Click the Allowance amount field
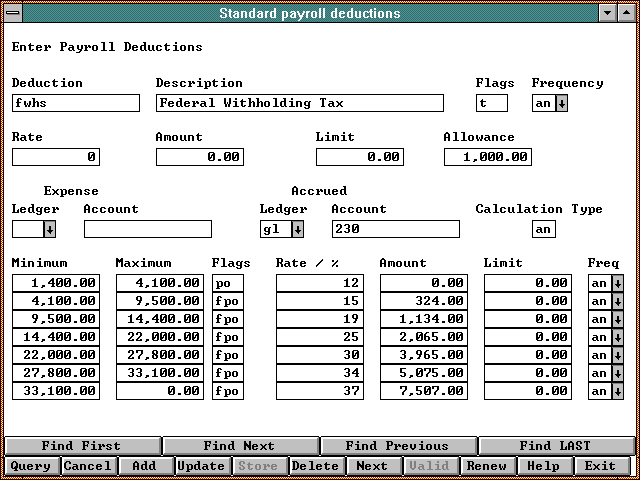The image size is (640, 480). coord(488,157)
